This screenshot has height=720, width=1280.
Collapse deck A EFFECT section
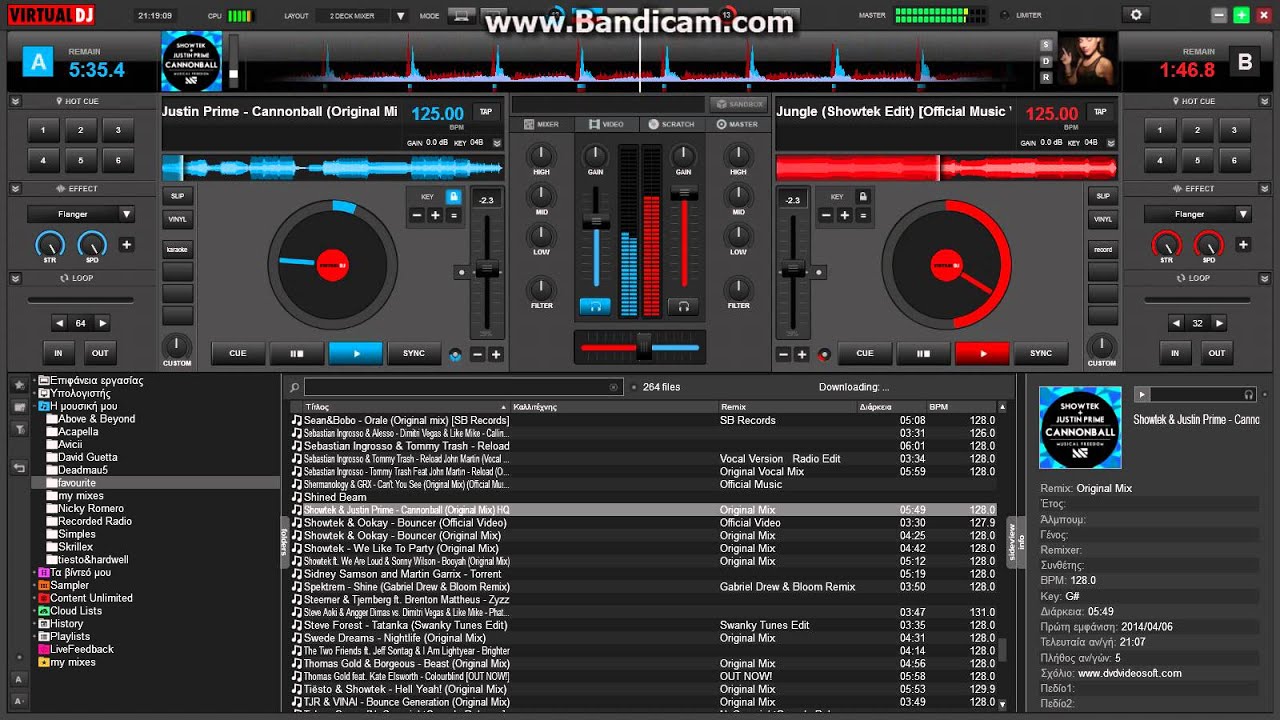(15, 188)
